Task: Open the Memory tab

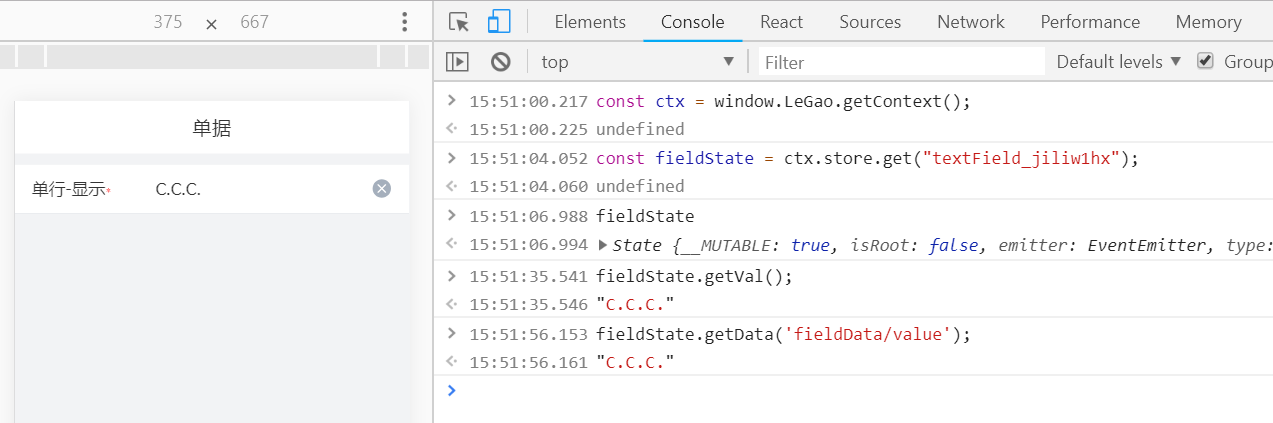Action: [x=1208, y=22]
